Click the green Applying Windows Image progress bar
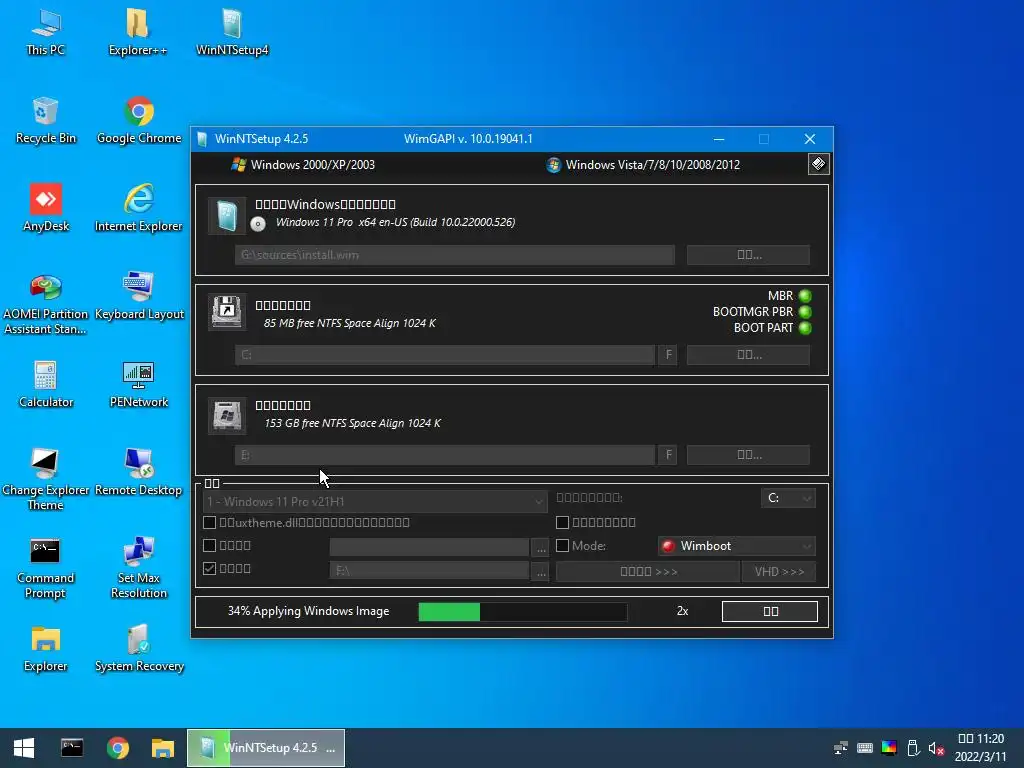Image resolution: width=1024 pixels, height=768 pixels. (522, 612)
